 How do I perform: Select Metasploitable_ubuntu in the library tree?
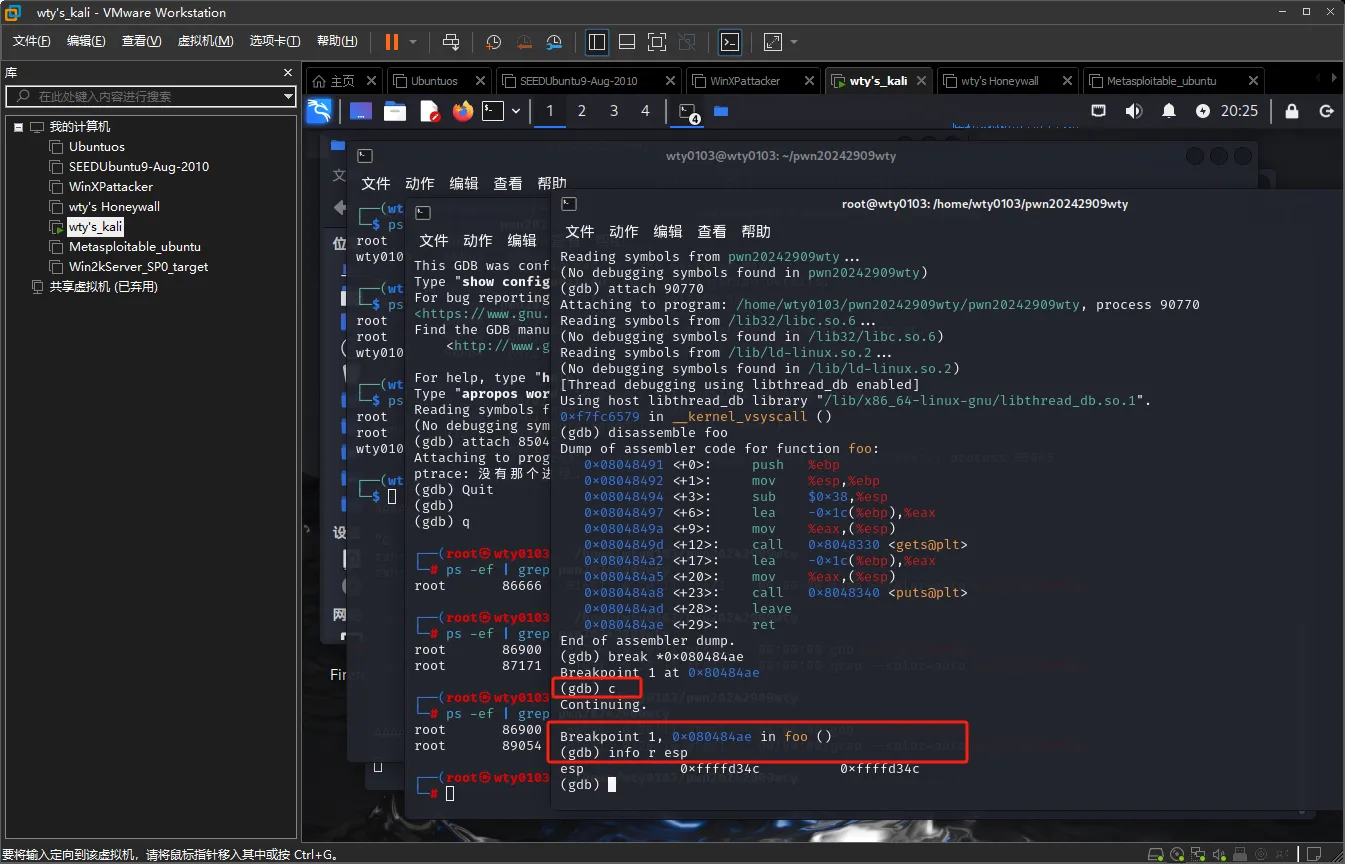(134, 247)
